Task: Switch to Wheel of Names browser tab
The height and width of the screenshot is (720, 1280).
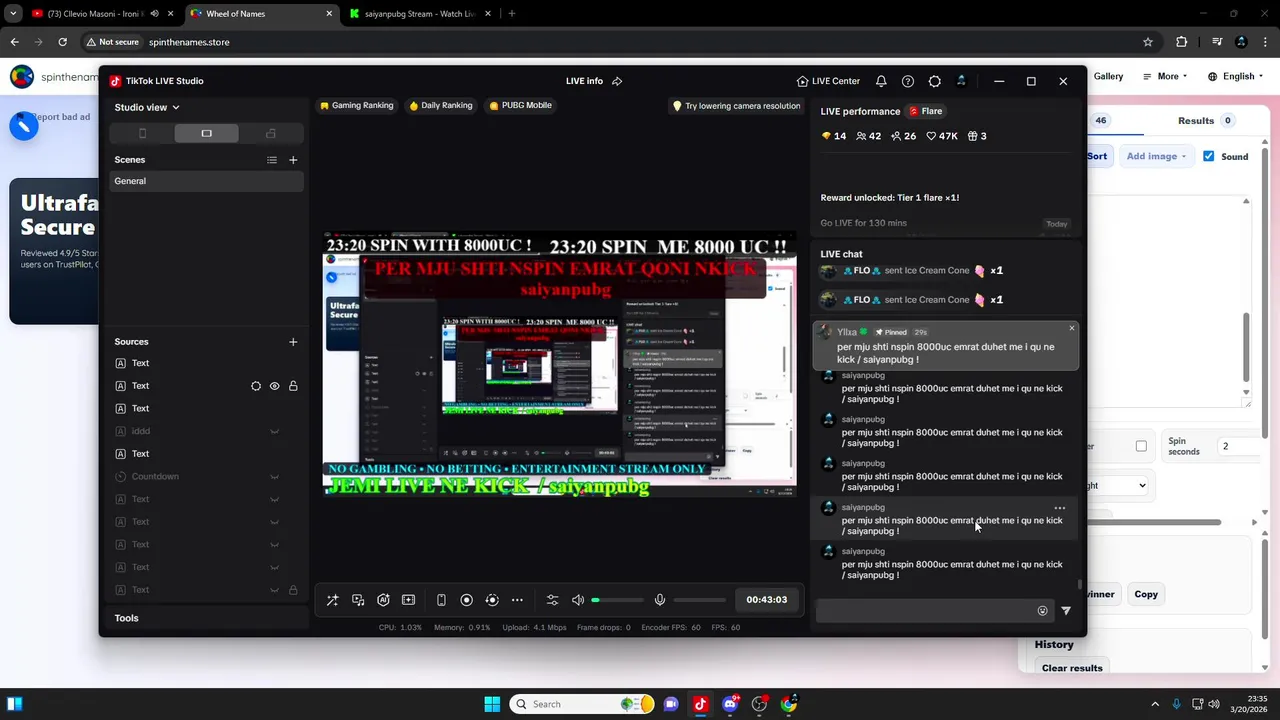Action: (262, 14)
